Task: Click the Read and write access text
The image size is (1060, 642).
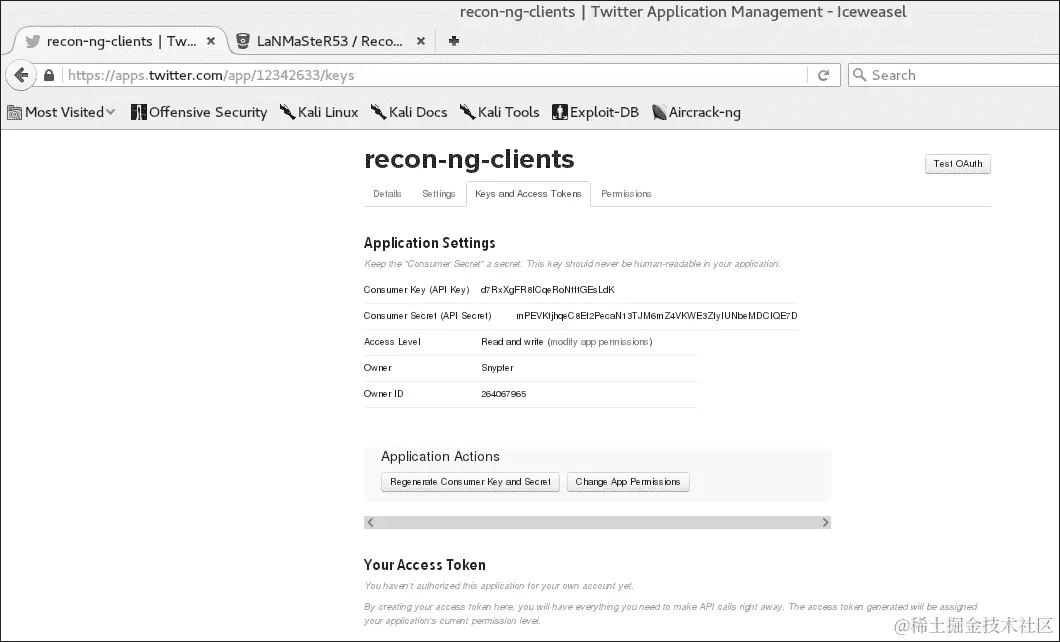Action: [512, 342]
